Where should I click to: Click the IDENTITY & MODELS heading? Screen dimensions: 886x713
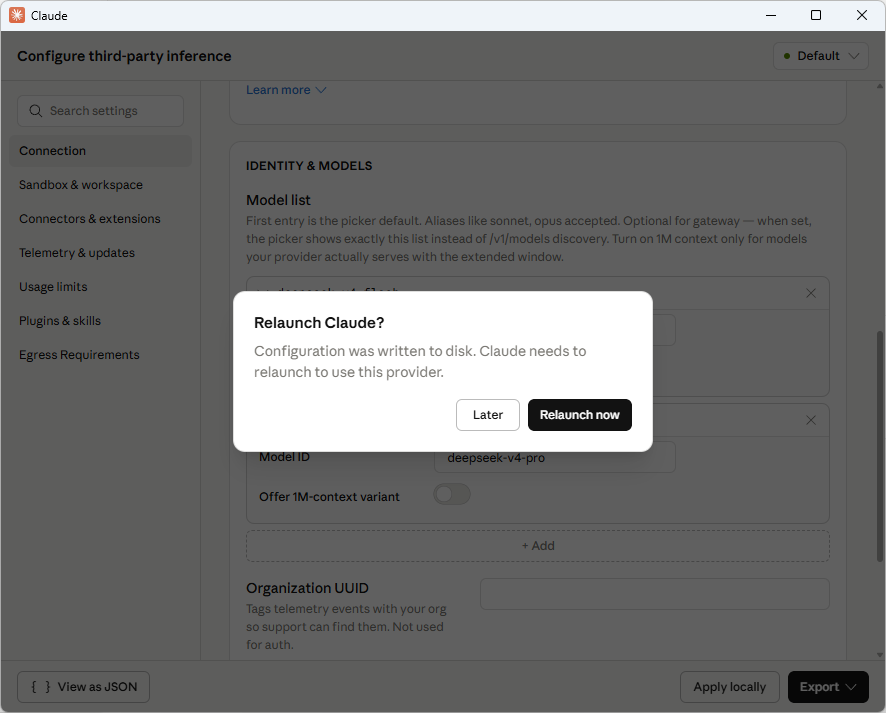(309, 166)
